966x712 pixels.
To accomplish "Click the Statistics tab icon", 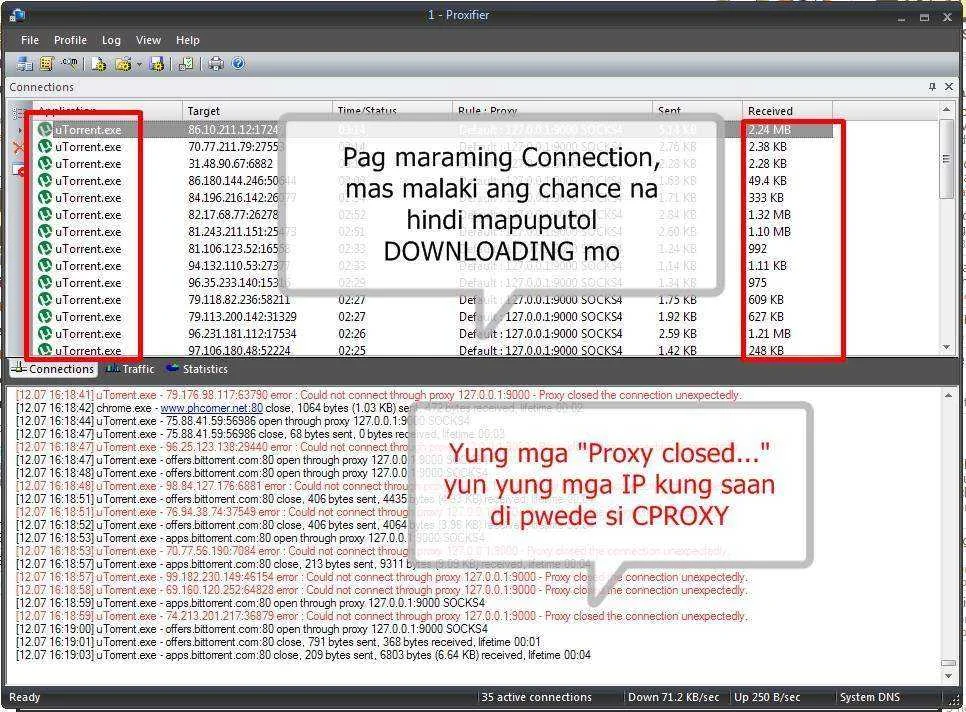I will pyautogui.click(x=172, y=368).
